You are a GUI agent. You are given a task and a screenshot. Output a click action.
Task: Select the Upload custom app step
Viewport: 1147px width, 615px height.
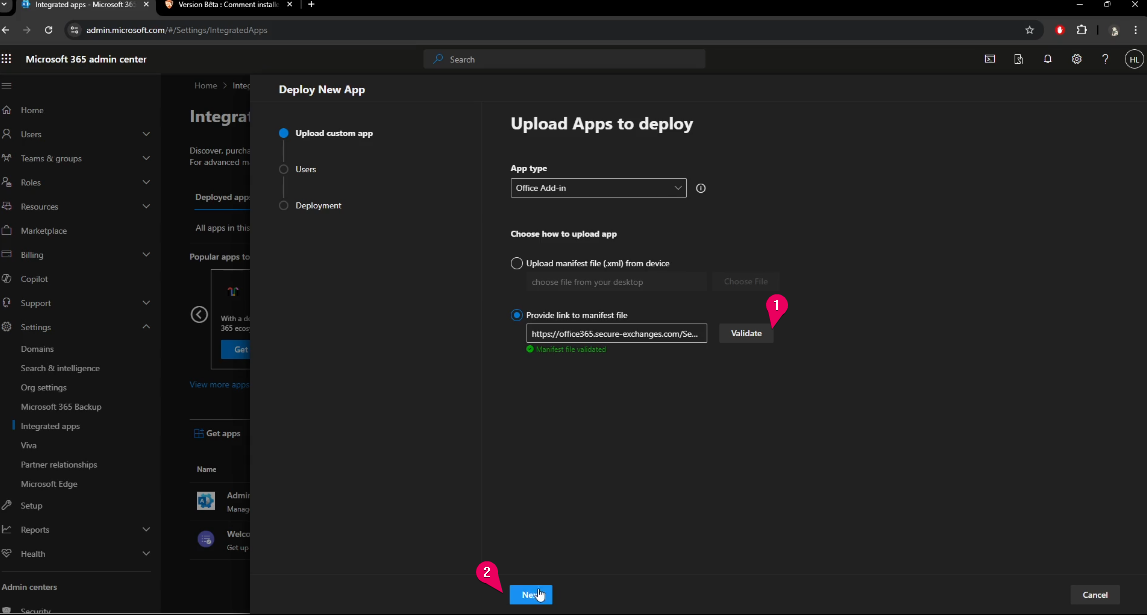pos(334,133)
